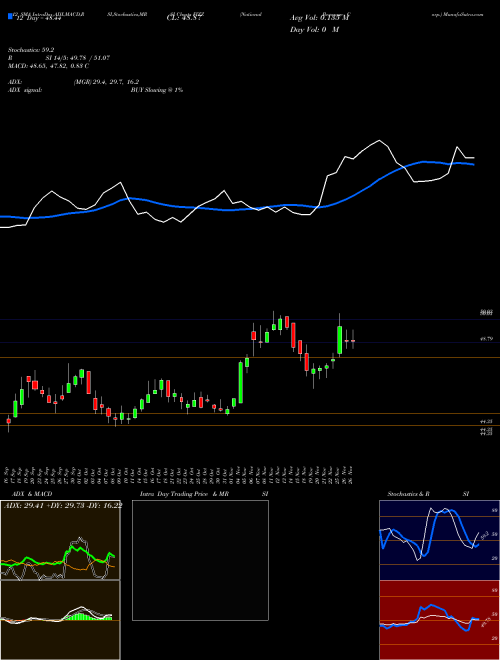The image size is (500, 660).
Task: Select the 'BUY Slowing @ 1%' signal text
Action: (x=157, y=90)
